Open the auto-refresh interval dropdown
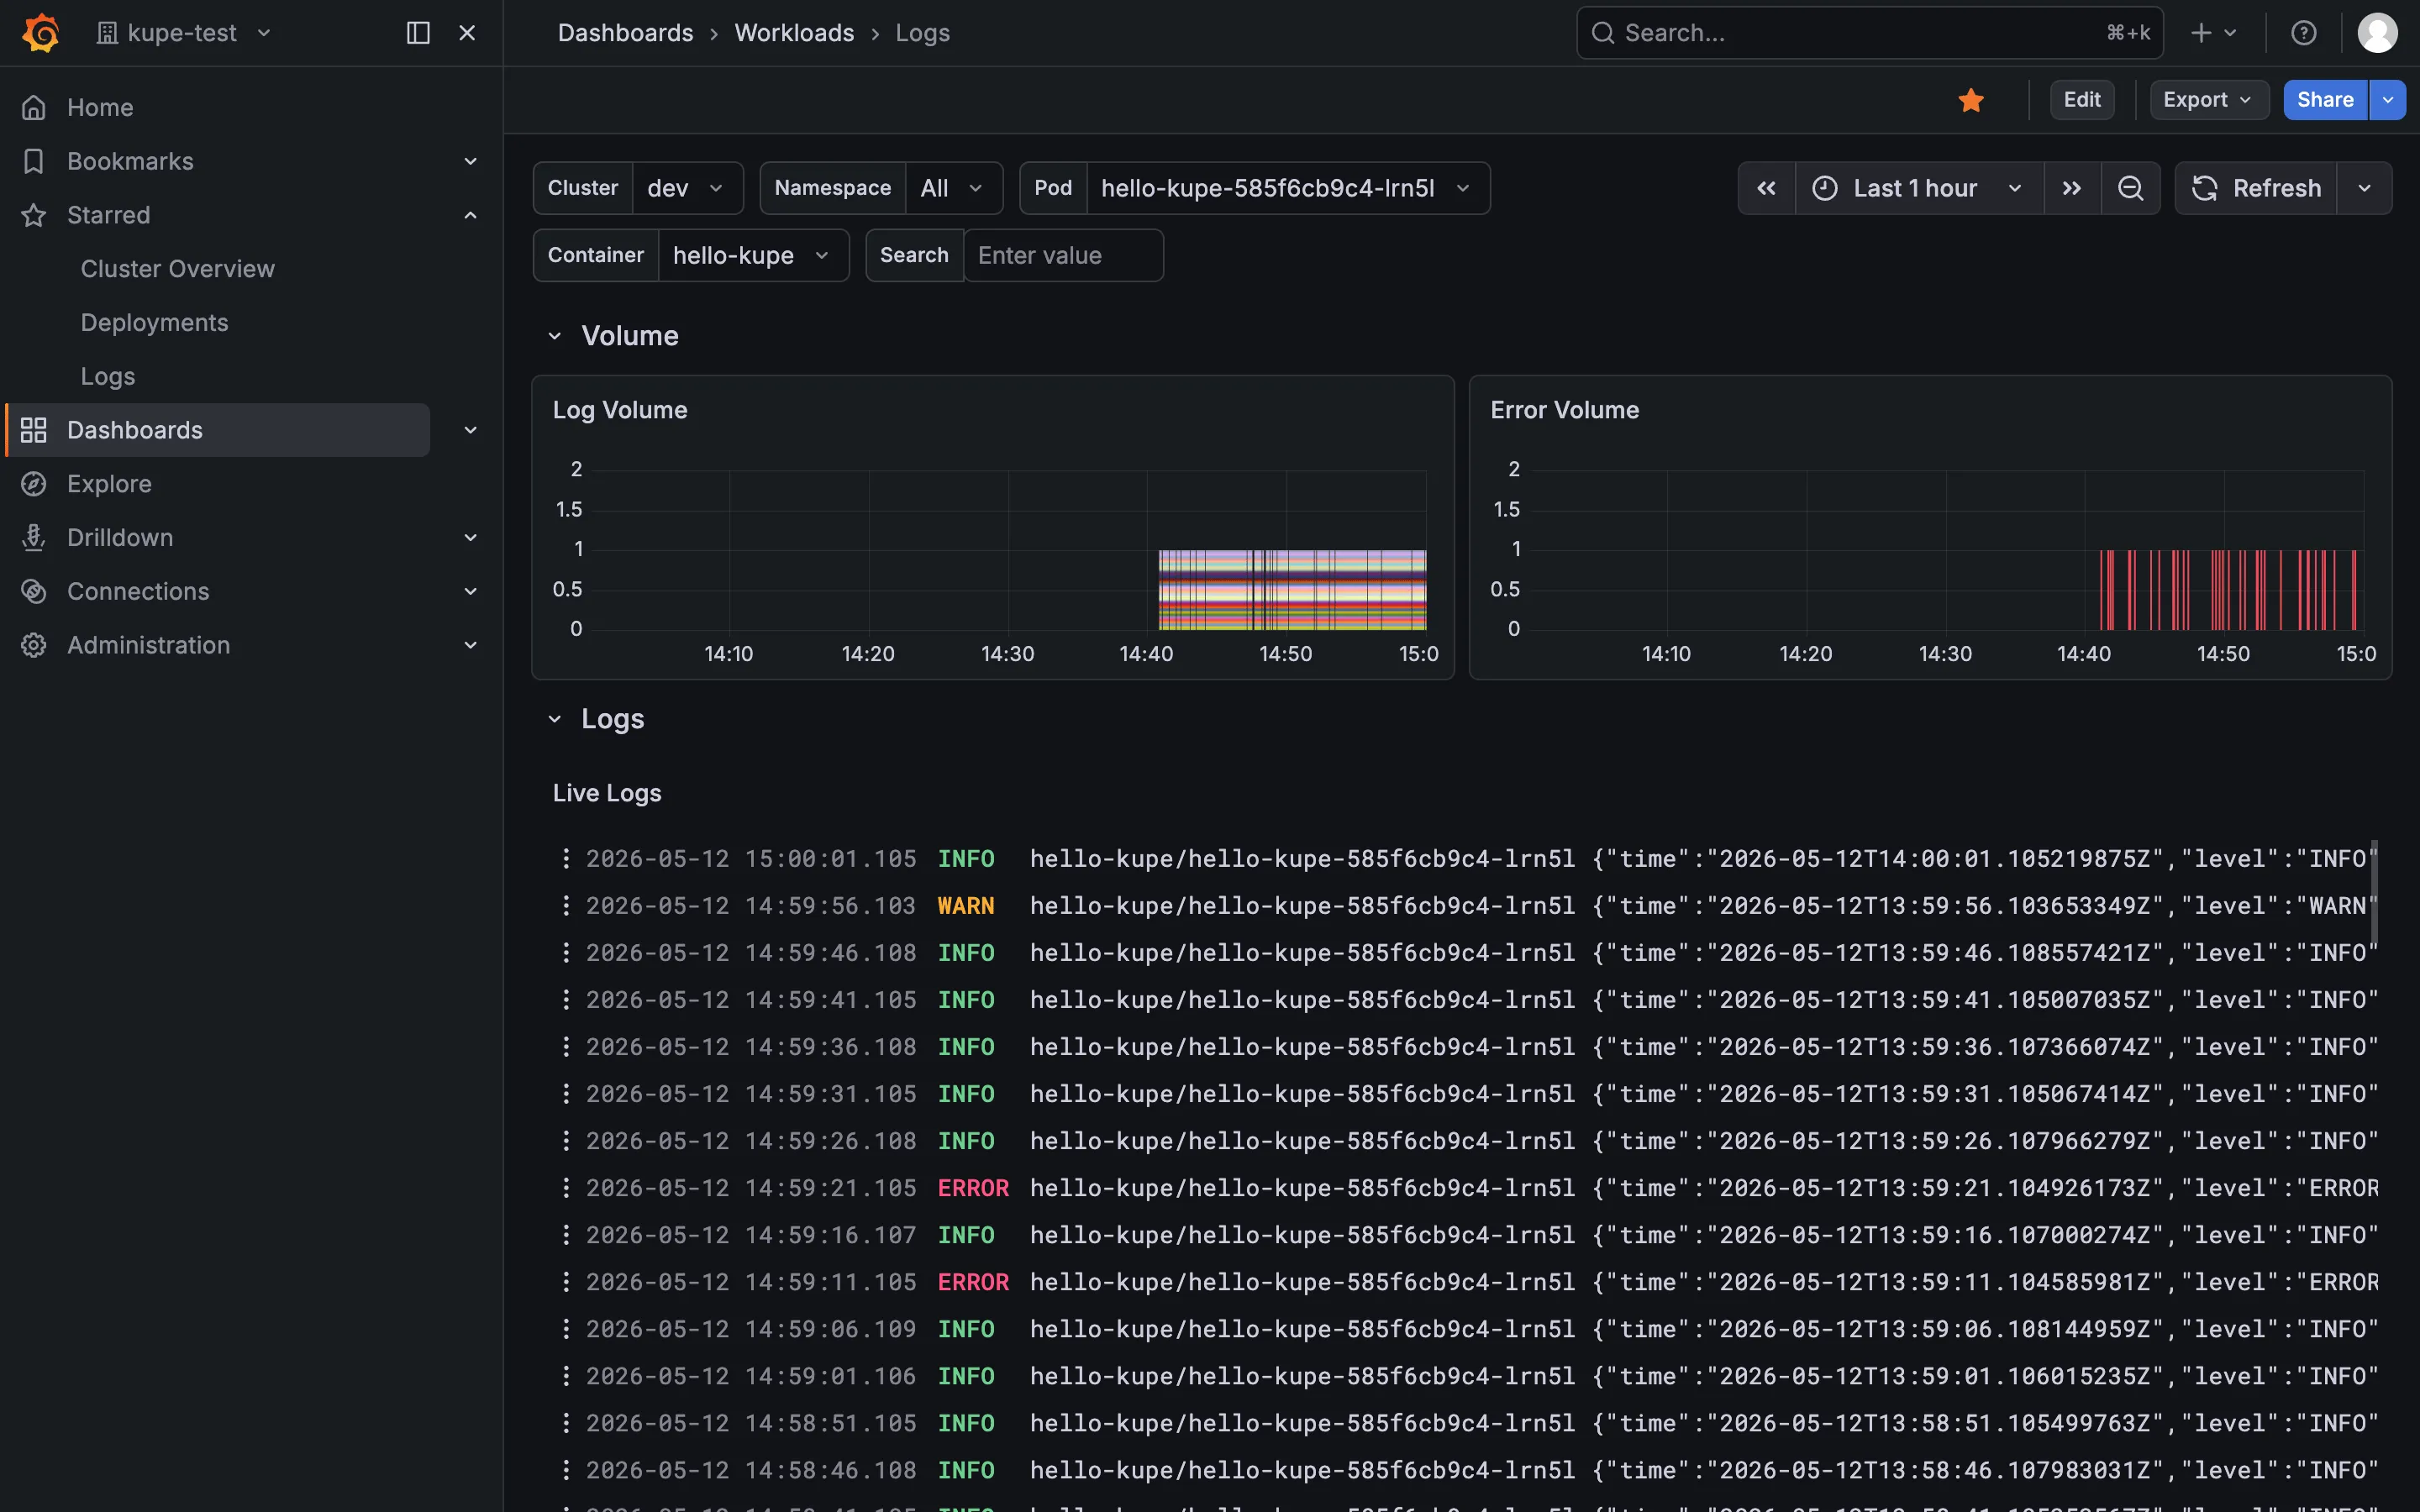The height and width of the screenshot is (1512, 2420). tap(2364, 188)
